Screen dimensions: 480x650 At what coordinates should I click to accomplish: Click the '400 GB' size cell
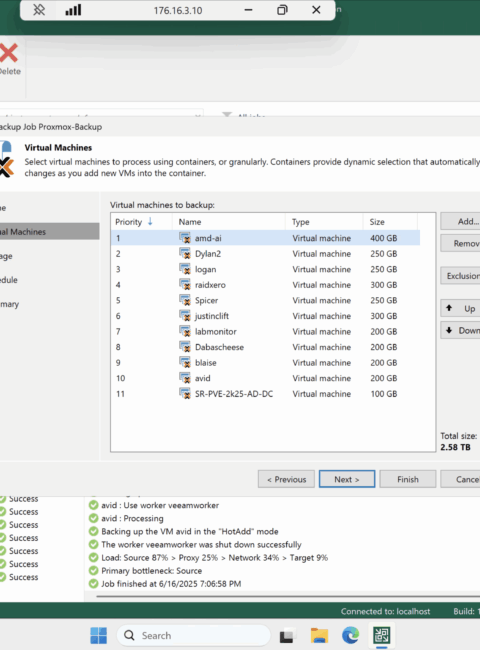(384, 238)
